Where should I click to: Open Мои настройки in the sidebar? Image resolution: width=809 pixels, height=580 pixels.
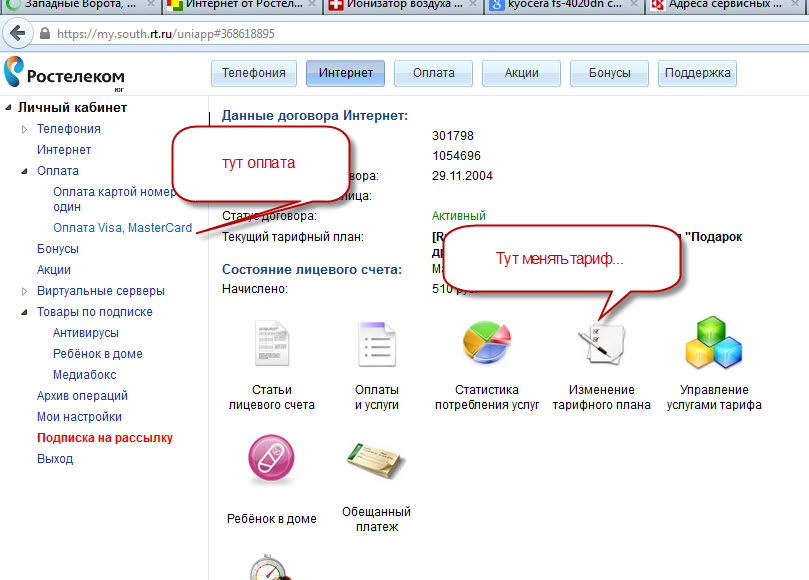(79, 417)
